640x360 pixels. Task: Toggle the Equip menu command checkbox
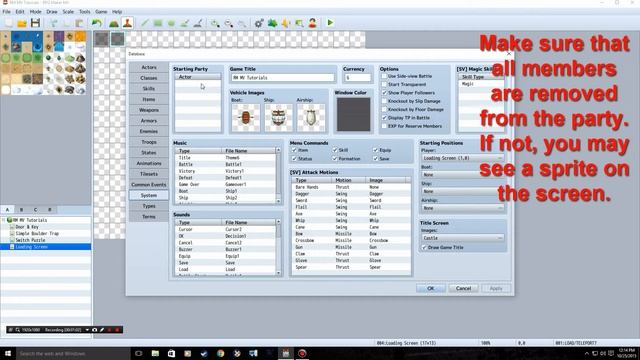[375, 150]
